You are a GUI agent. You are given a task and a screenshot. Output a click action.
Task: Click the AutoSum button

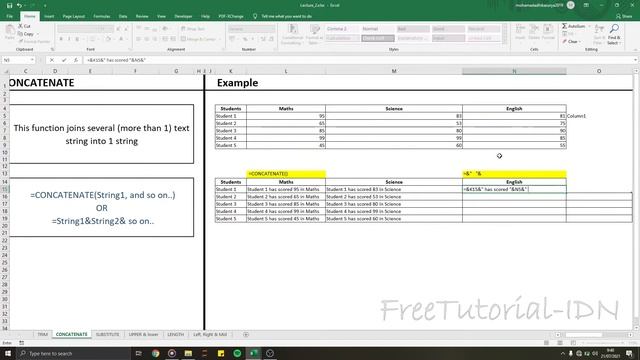click(573, 26)
